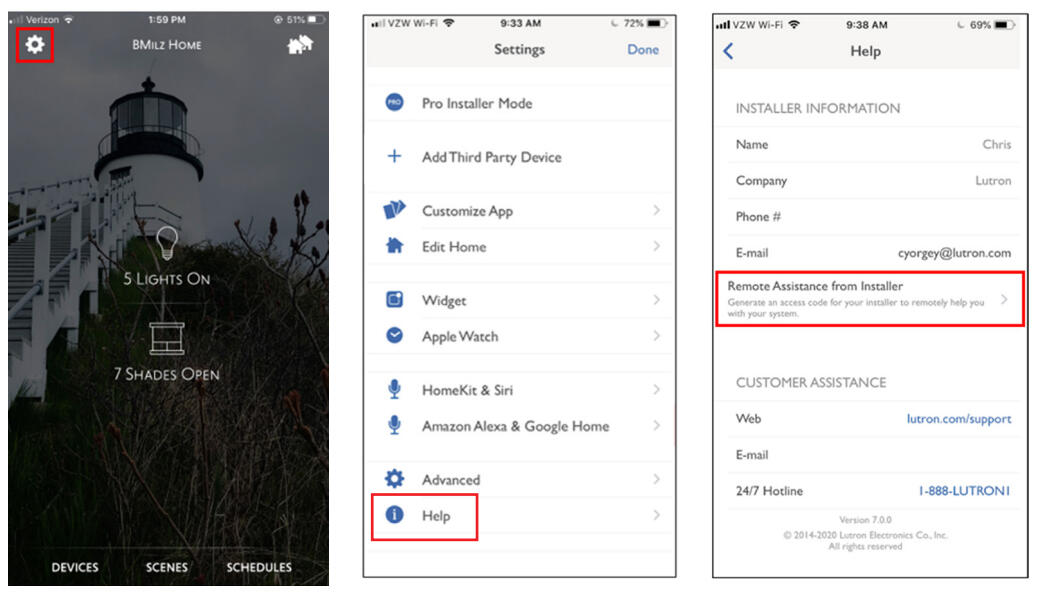Tap the houses icon beside BMilz Home
1046x594 pixels.
click(300, 44)
